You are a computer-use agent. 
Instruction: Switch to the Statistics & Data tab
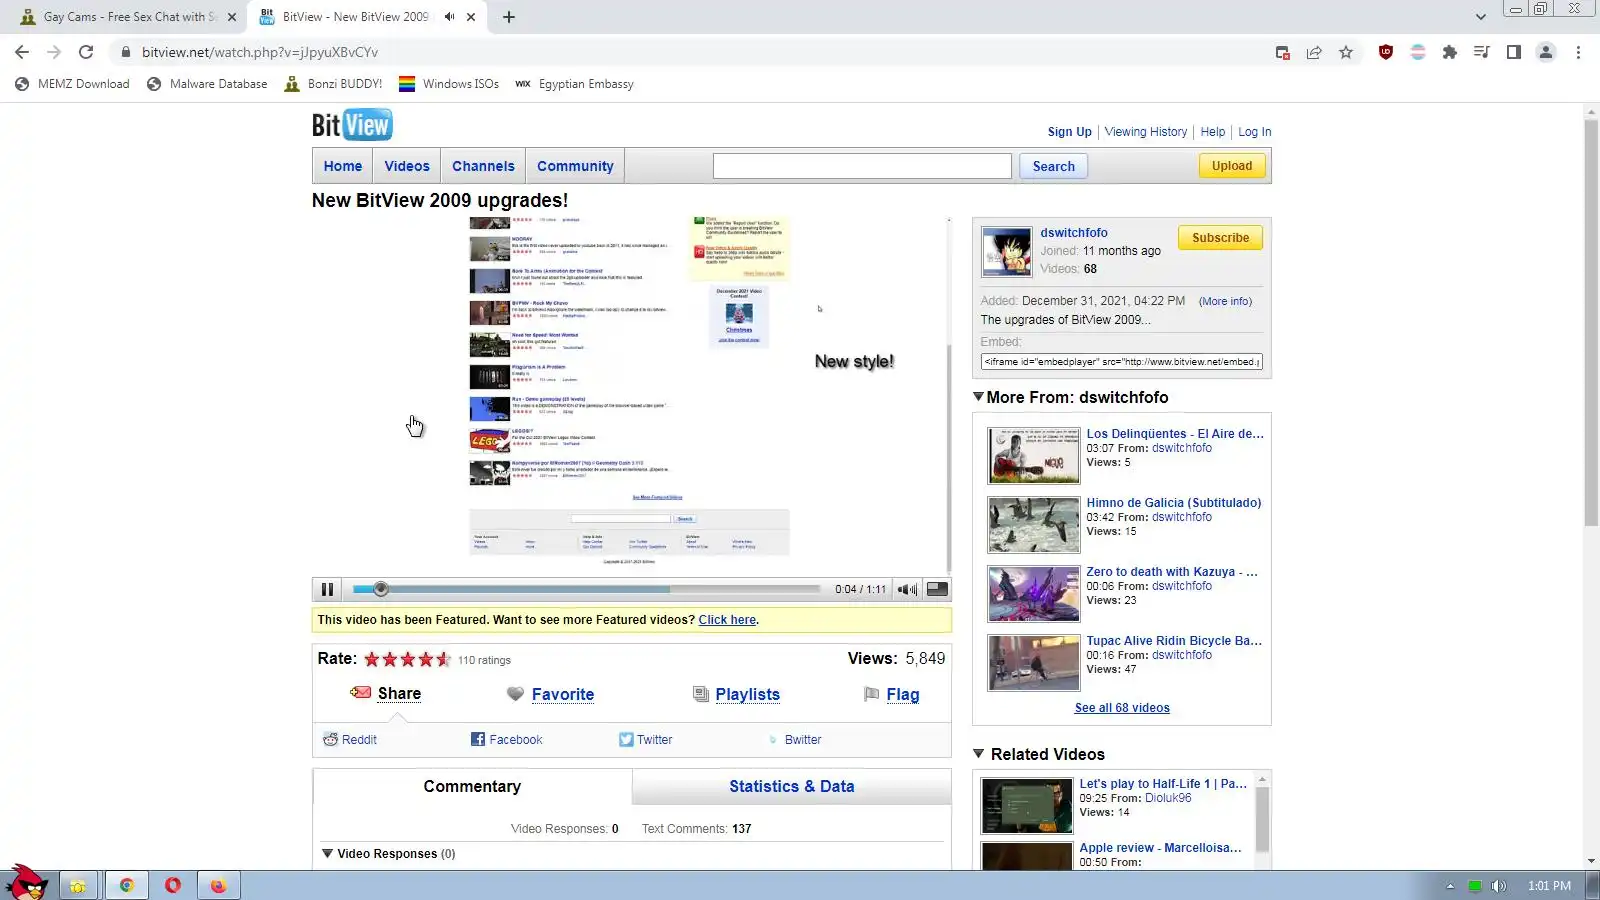(x=792, y=787)
